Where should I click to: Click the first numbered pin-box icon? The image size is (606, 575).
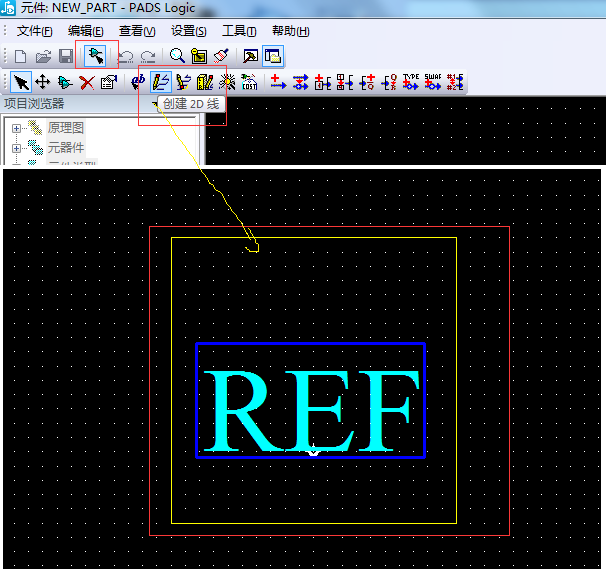tap(323, 82)
